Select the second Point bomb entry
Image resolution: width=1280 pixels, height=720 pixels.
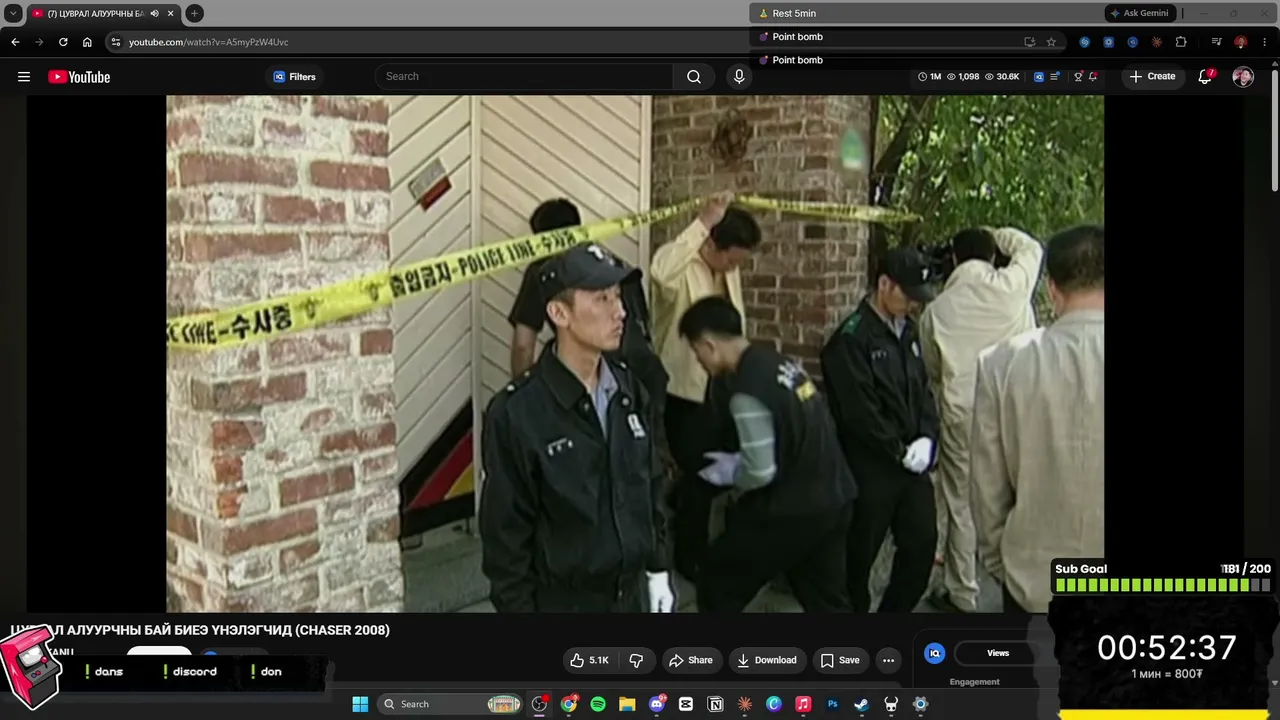point(797,60)
